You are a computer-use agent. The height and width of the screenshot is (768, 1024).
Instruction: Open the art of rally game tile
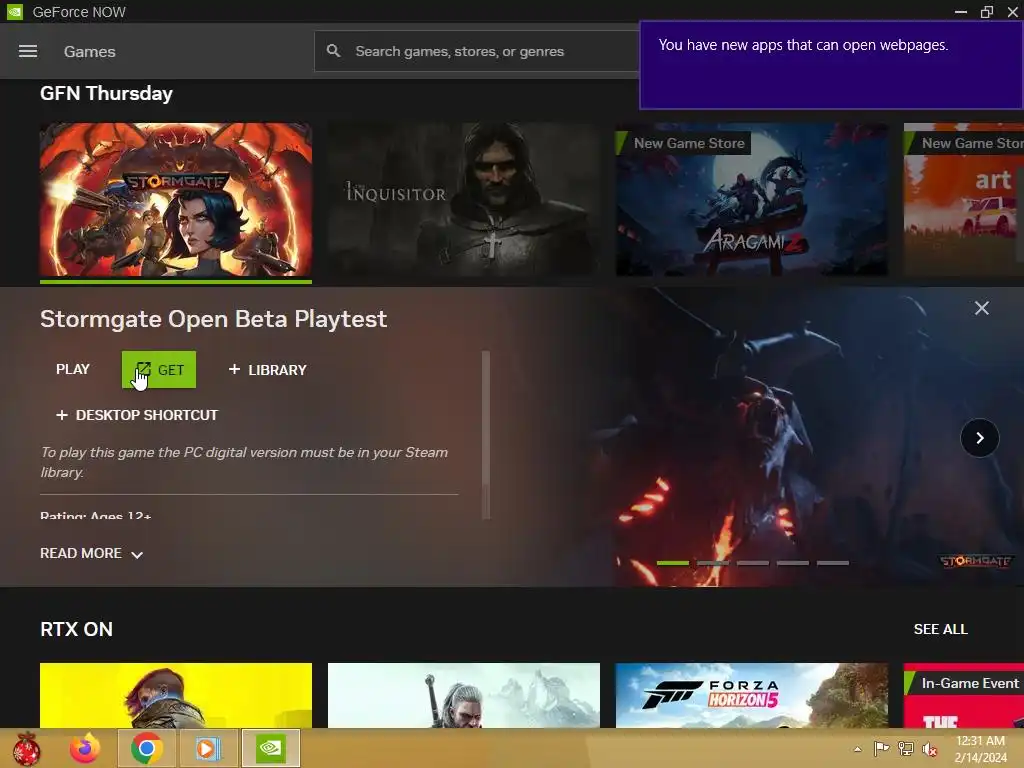tap(963, 200)
